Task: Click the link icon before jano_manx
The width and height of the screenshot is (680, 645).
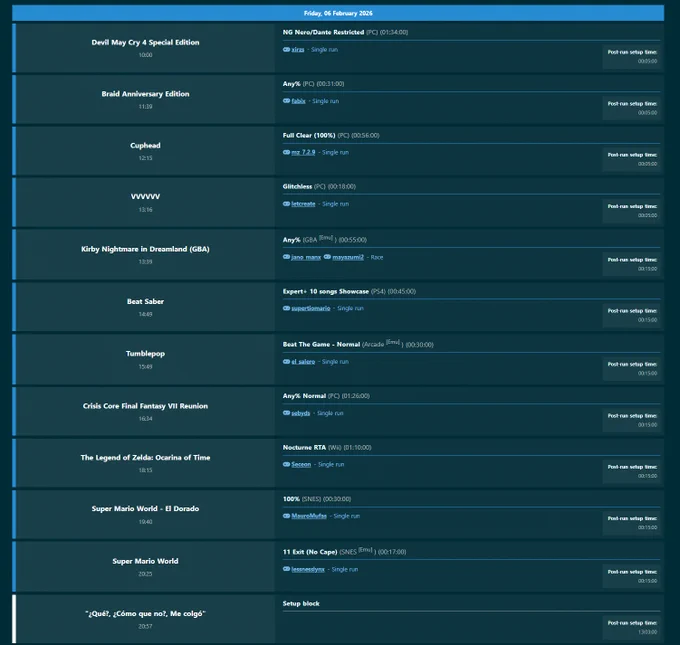Action: (286, 257)
